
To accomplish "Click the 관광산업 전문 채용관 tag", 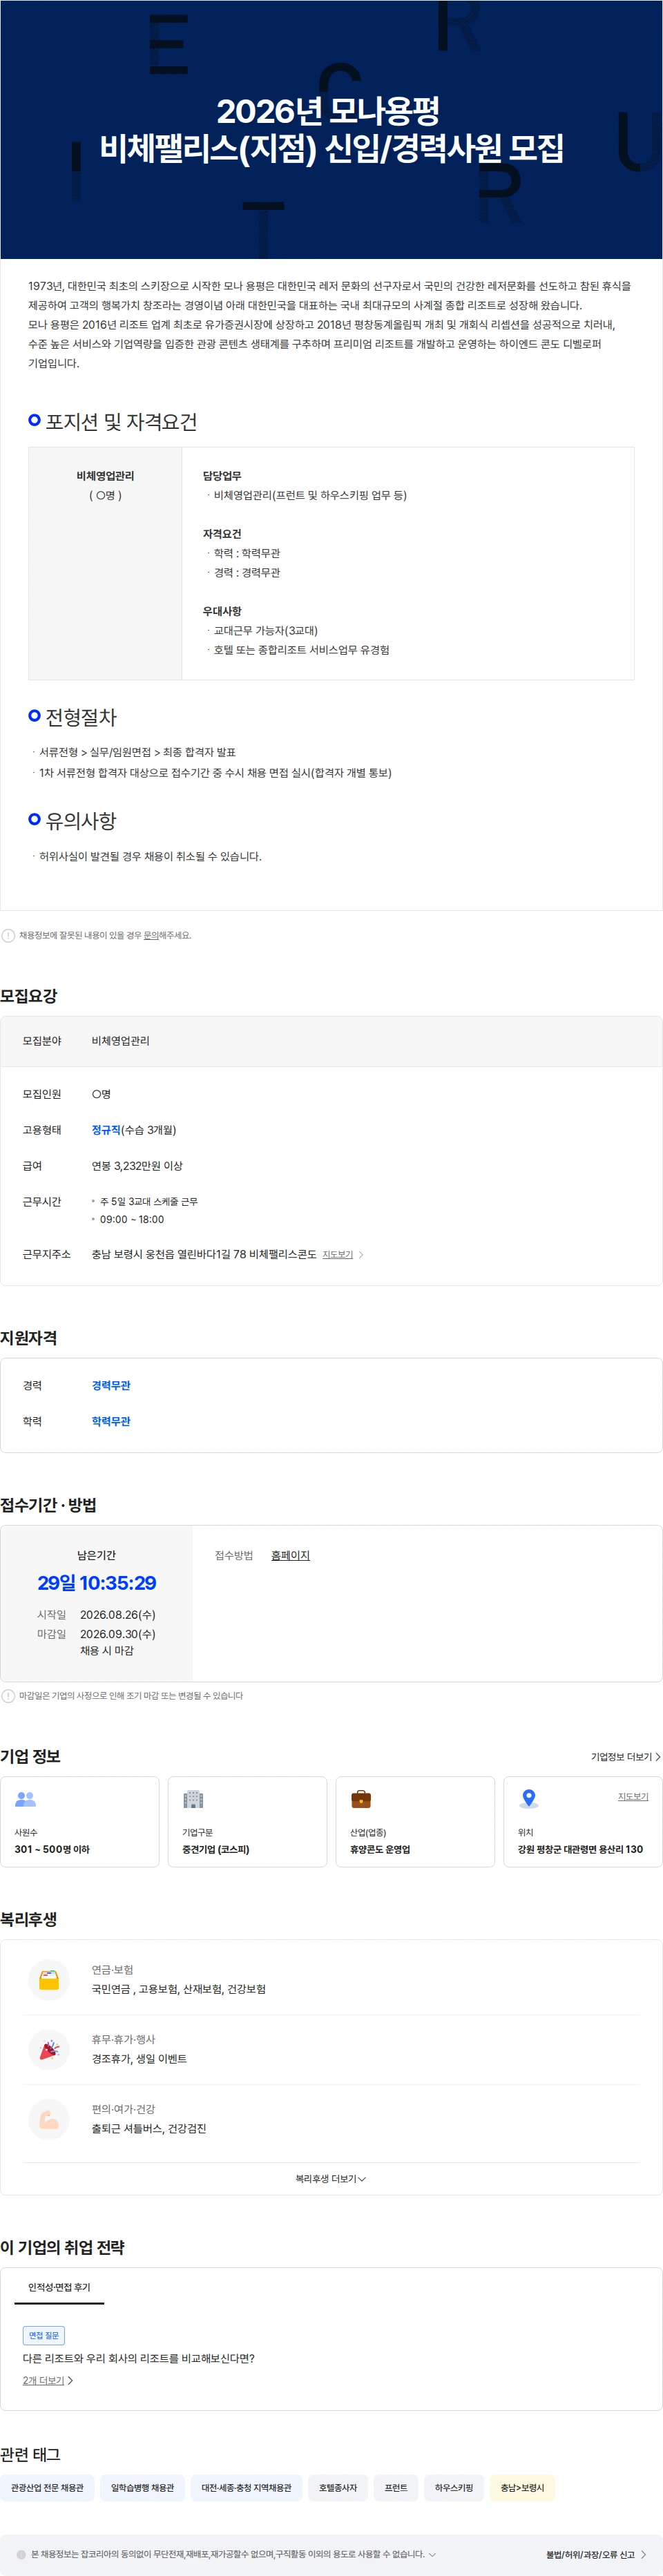I will click(x=47, y=2487).
